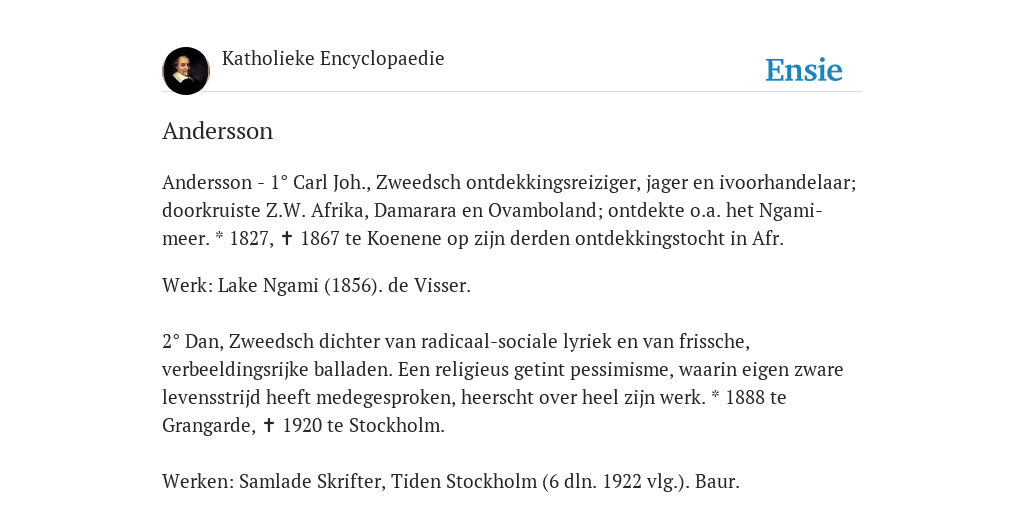This screenshot has width=1024, height=512.
Task: Click the asterisk before 1888
Action: pos(715,394)
